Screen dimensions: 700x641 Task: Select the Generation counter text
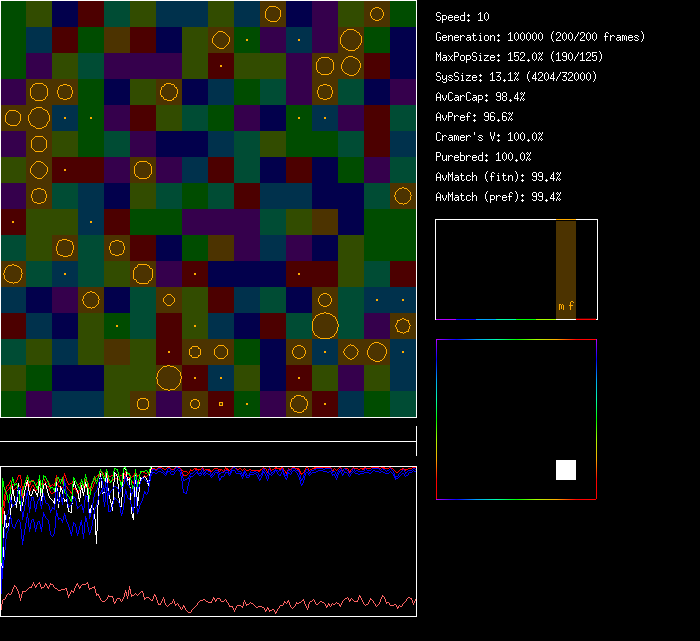(540, 37)
